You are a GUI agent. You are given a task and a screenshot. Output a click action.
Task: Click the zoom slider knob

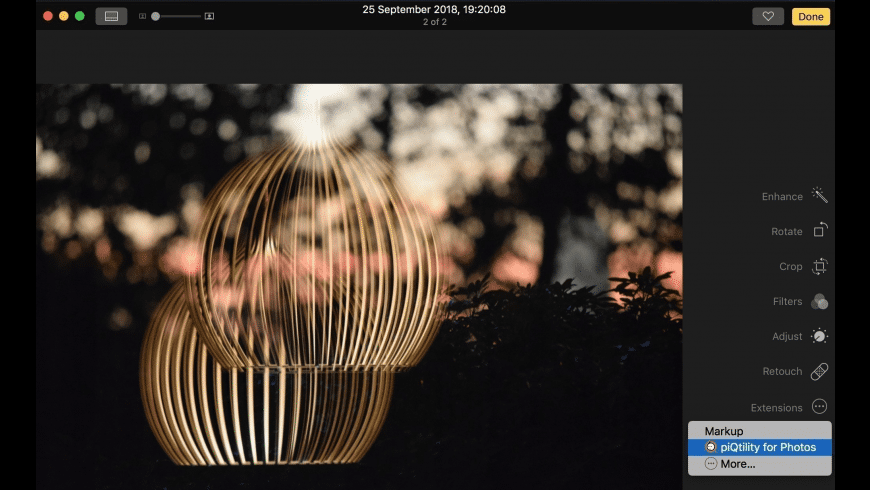point(156,16)
